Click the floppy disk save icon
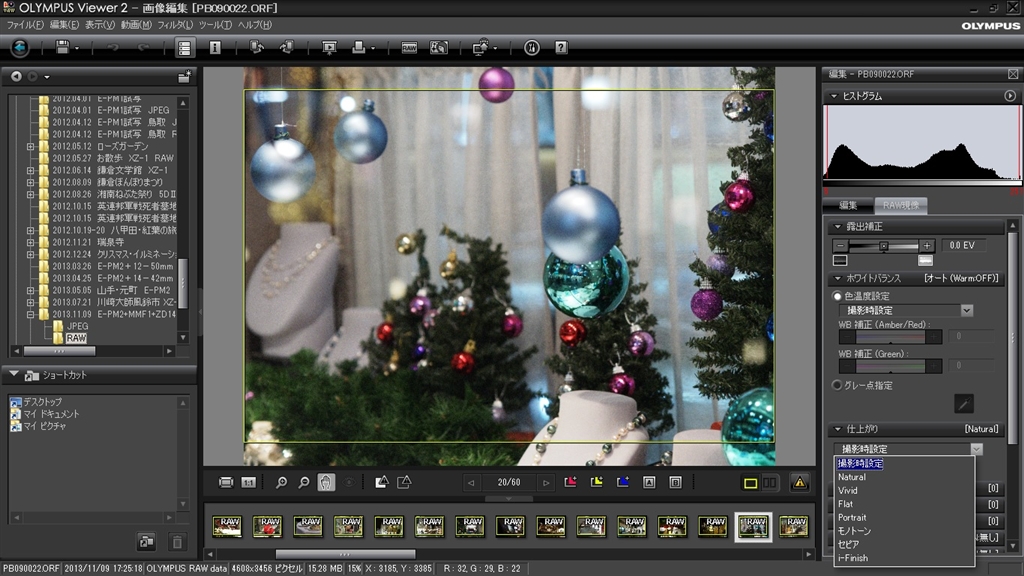Viewport: 1024px width, 576px height. pos(62,48)
